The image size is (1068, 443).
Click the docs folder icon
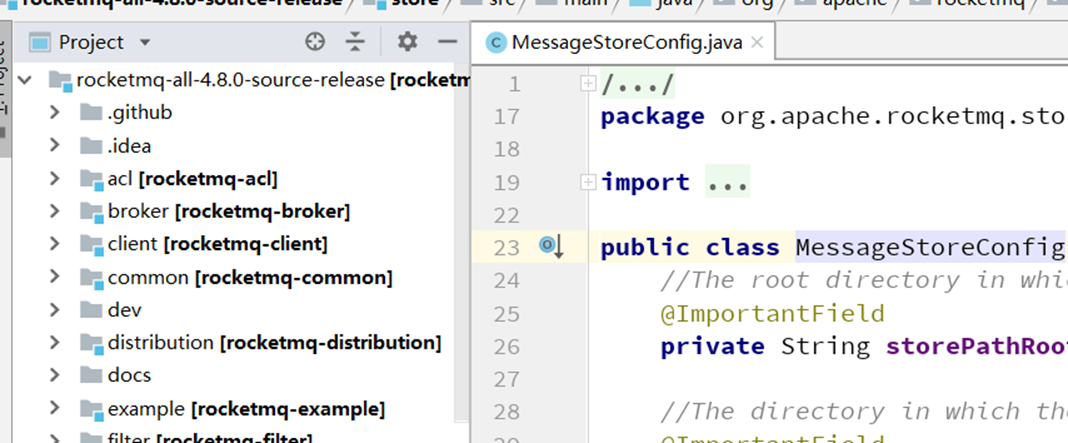coord(91,375)
